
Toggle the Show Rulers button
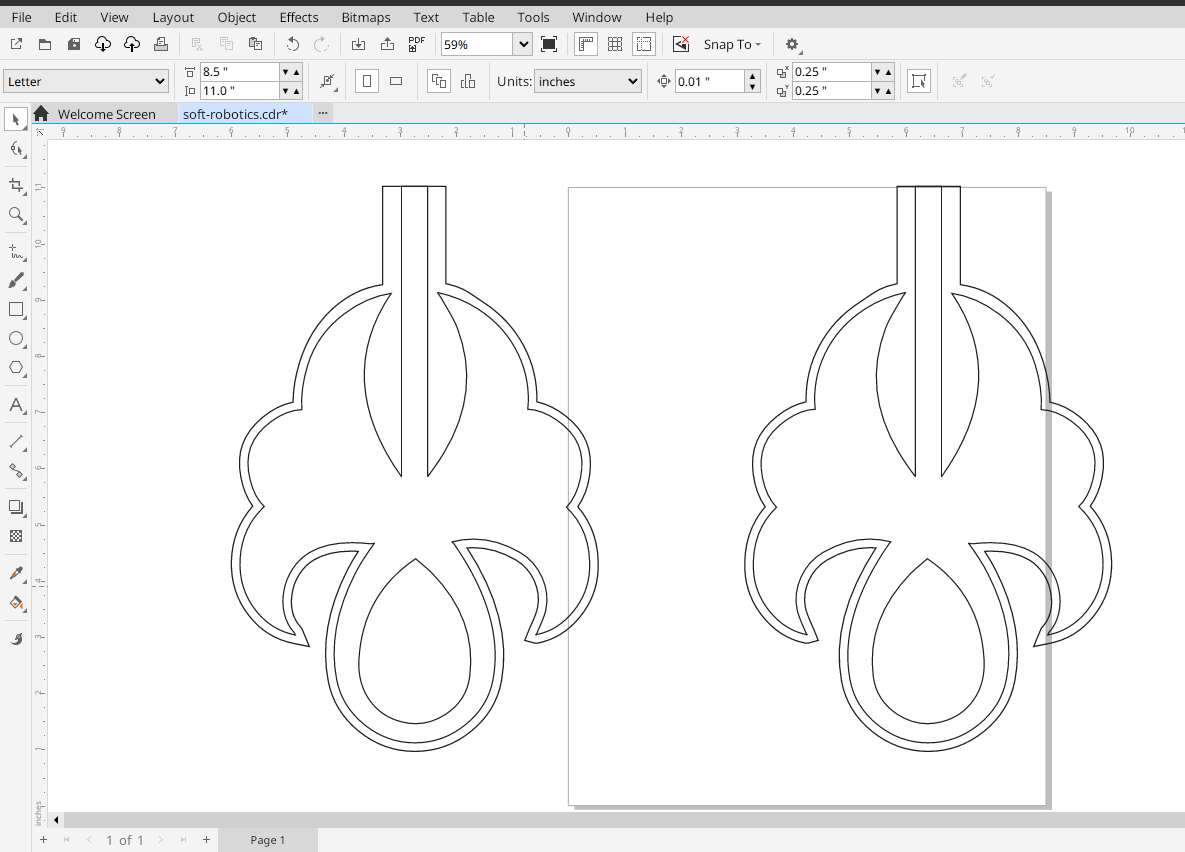(586, 45)
